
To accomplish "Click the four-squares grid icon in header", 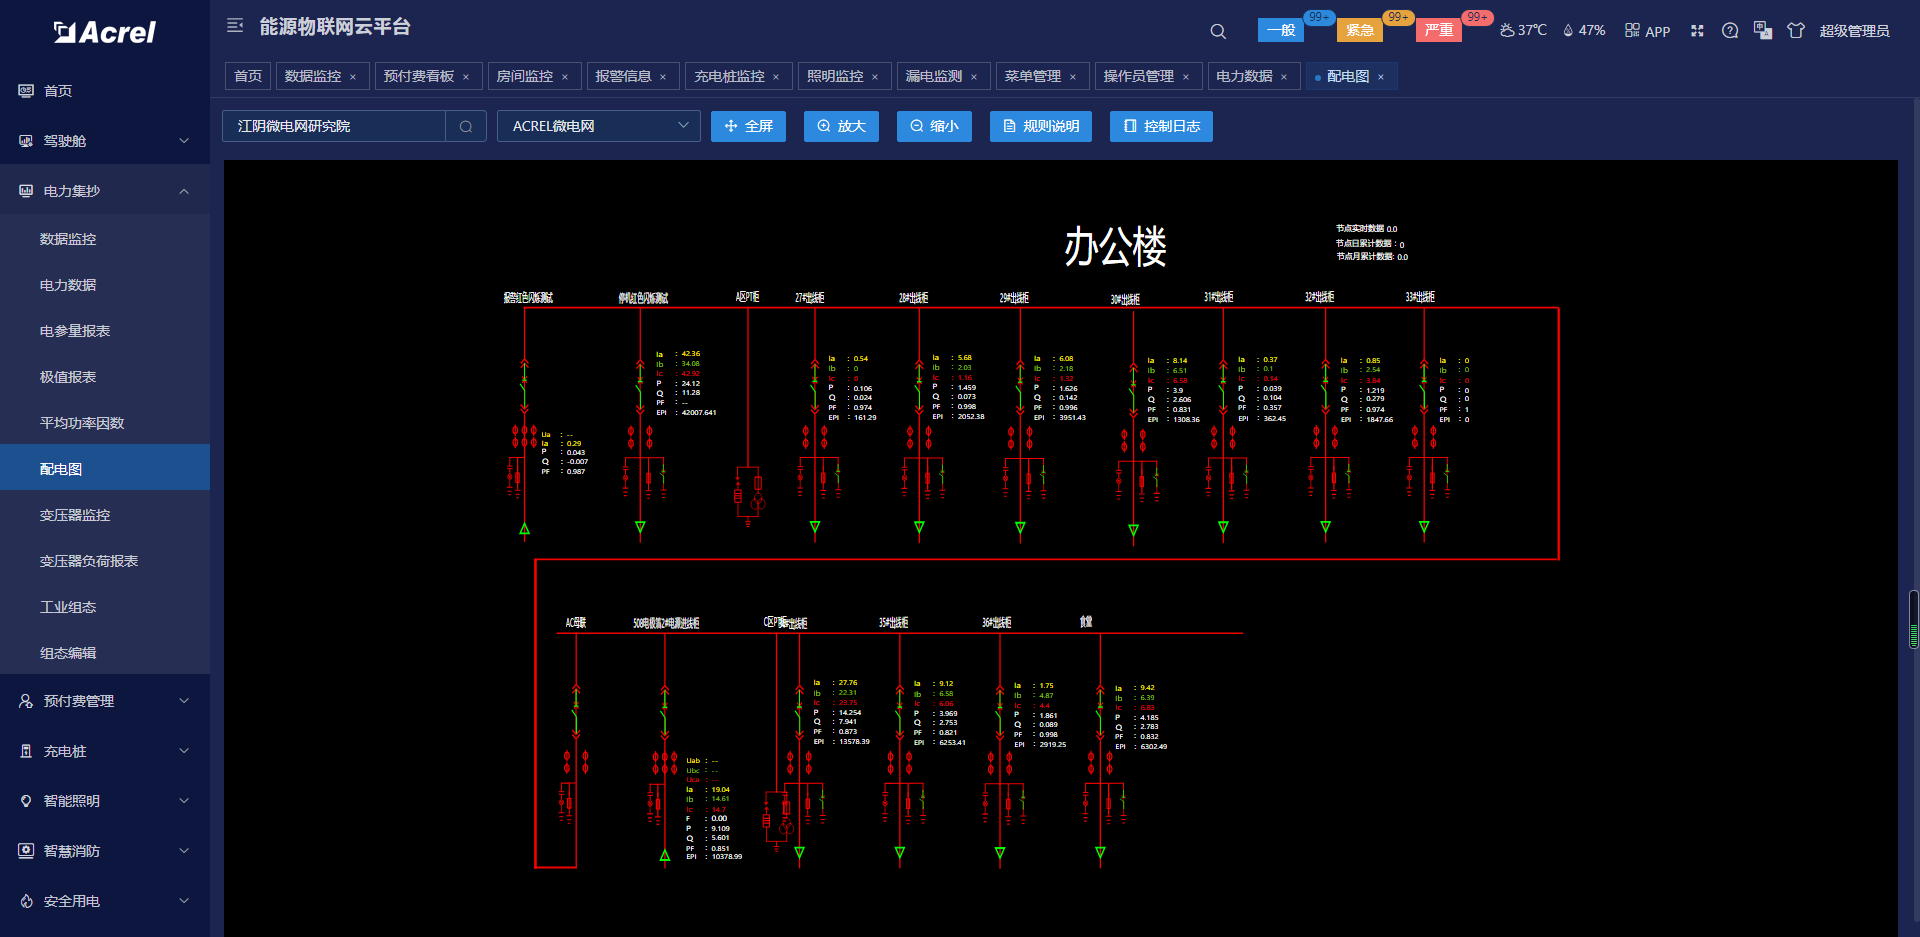I will pos(1697,31).
